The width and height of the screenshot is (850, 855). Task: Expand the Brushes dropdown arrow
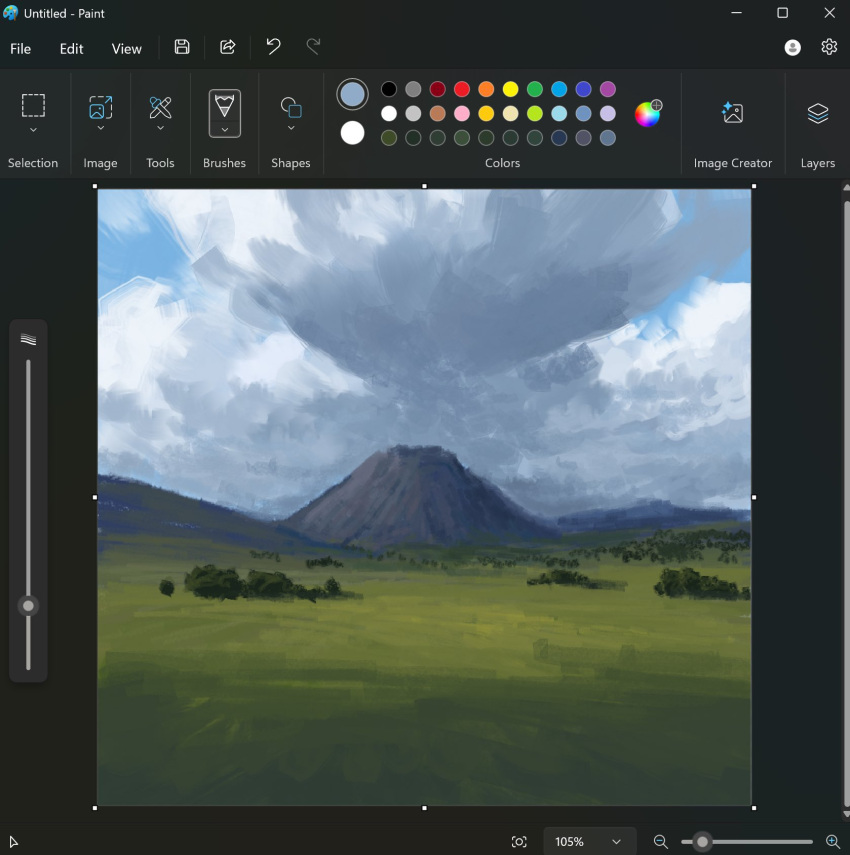(223, 131)
